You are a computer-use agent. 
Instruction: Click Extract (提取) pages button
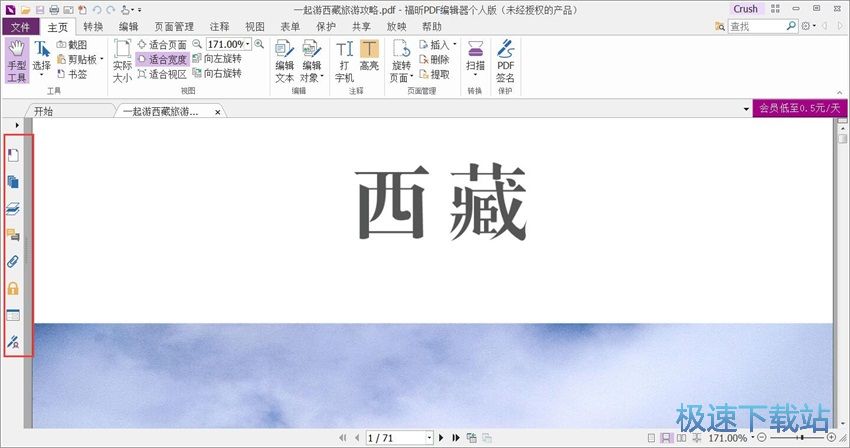pyautogui.click(x=434, y=74)
